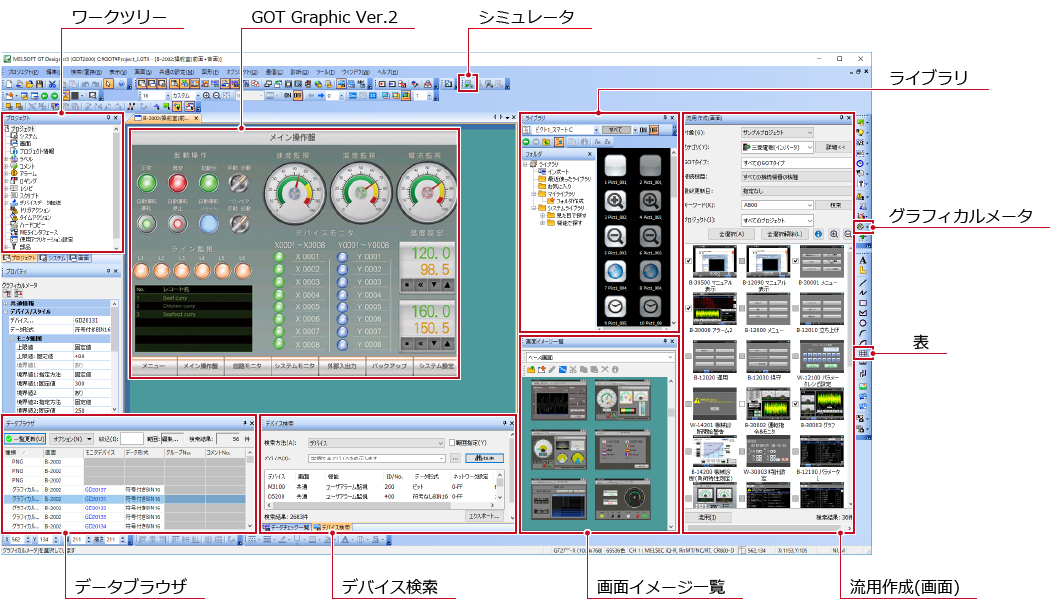Select the graphical meter tool on right toolbar
Image resolution: width=1050 pixels, height=610 pixels.
pos(862,226)
